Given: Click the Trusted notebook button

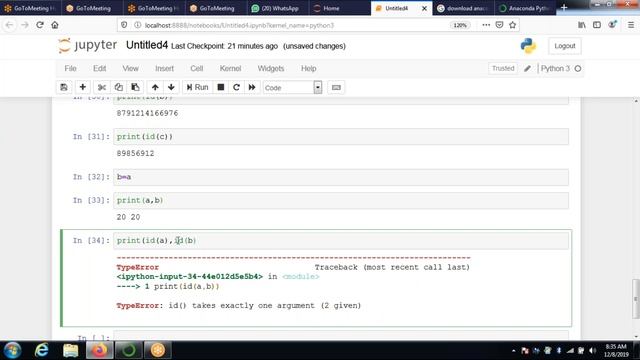Looking at the screenshot, I should point(503,69).
